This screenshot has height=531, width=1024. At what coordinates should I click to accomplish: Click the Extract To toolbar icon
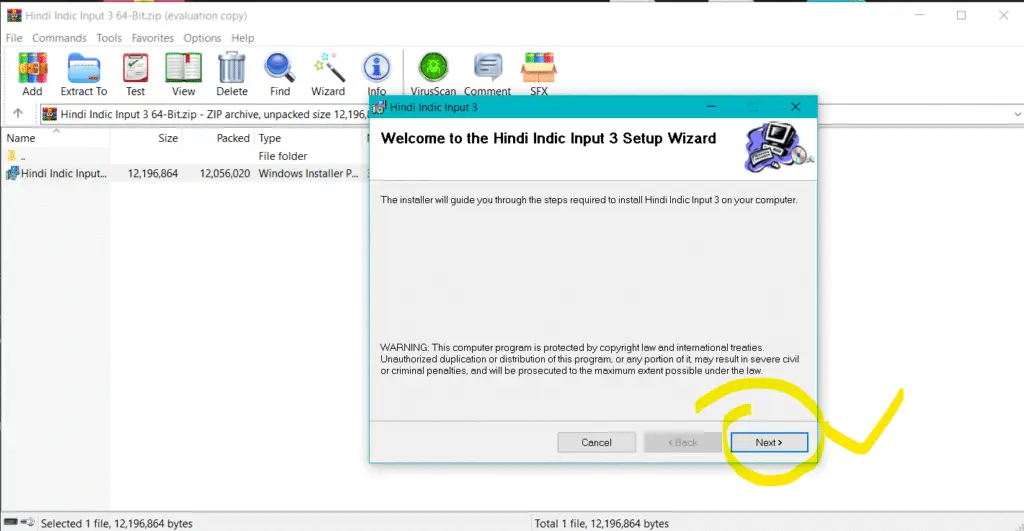tap(84, 73)
